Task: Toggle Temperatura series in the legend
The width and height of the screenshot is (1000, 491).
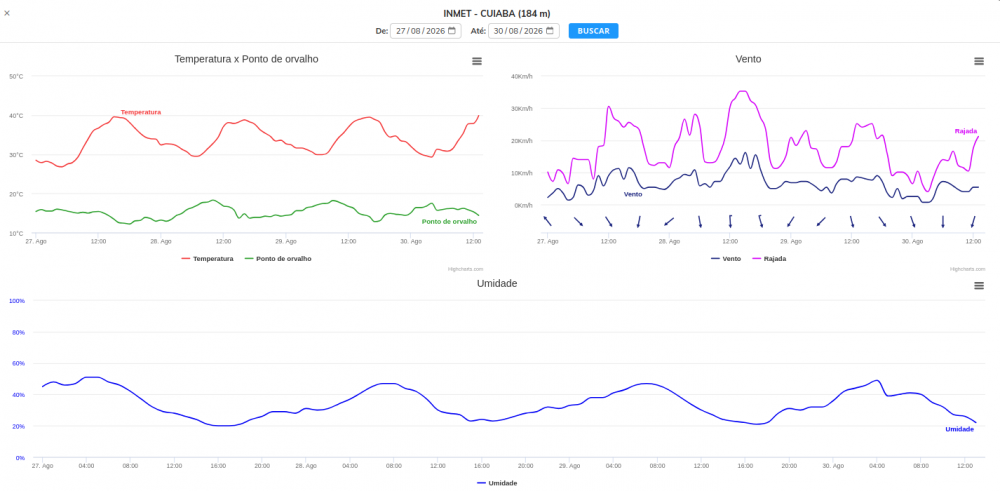Action: (207, 259)
